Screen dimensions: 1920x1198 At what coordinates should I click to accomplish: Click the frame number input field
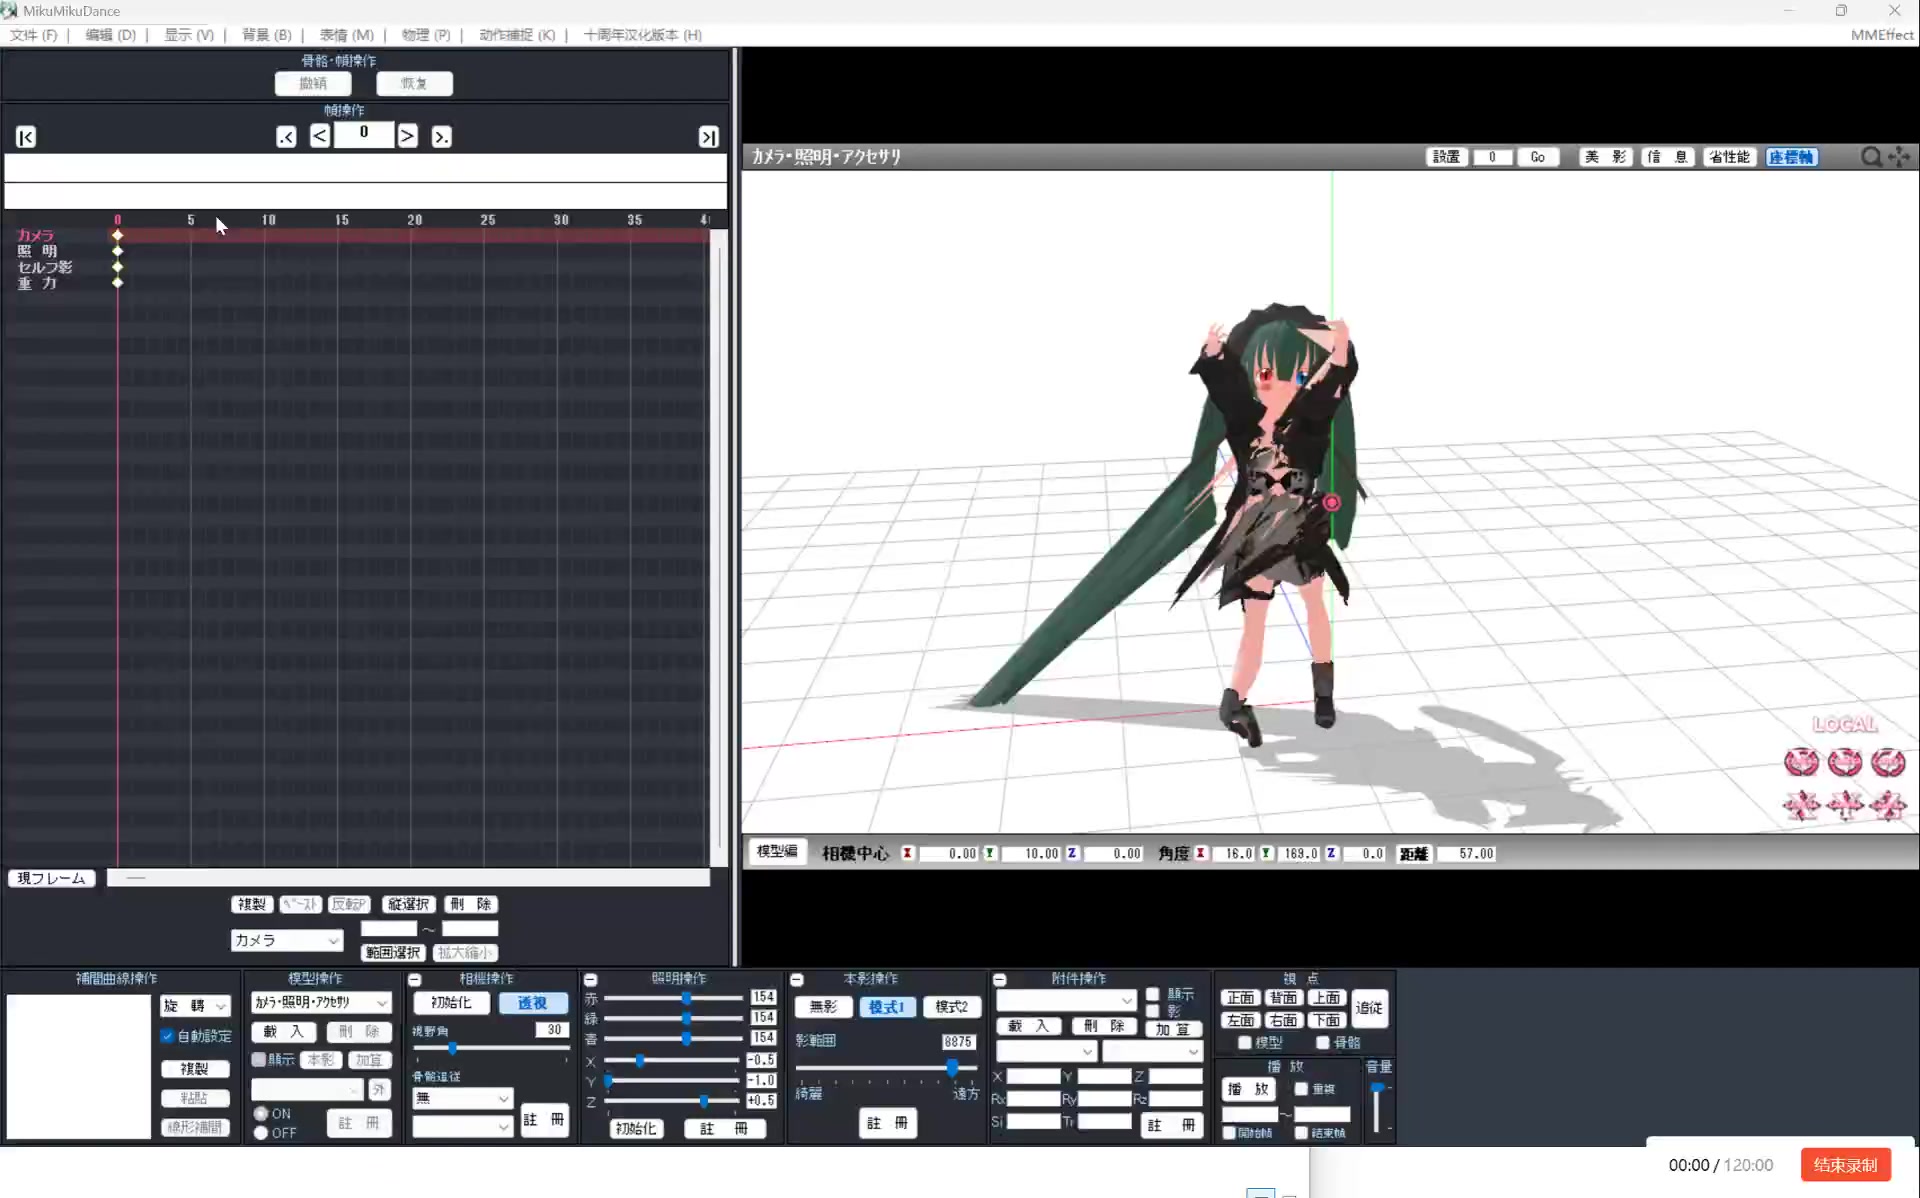click(364, 134)
